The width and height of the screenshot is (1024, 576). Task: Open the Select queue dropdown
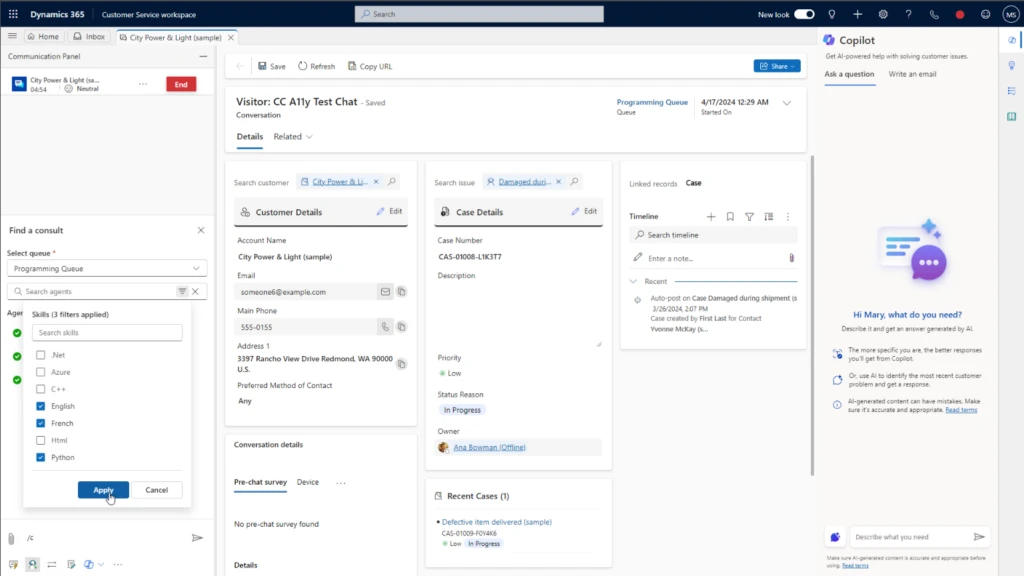pyautogui.click(x=105, y=268)
